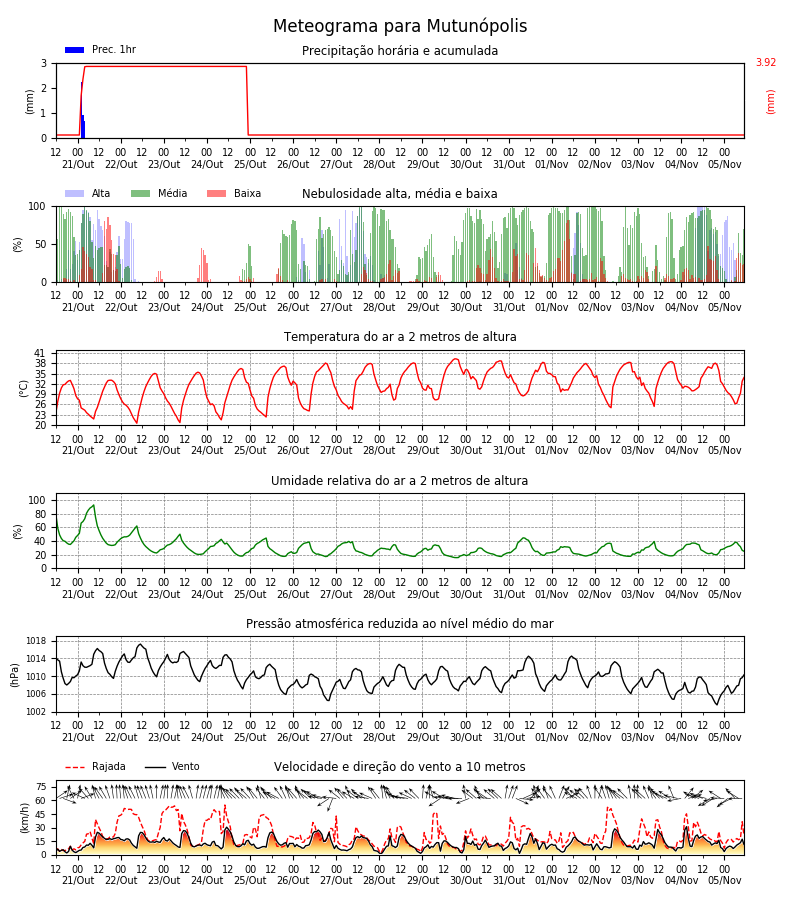Viewport: 800px width, 900px height.
Task: Click the 05/Nov label under wind chart
Action: click(x=724, y=880)
